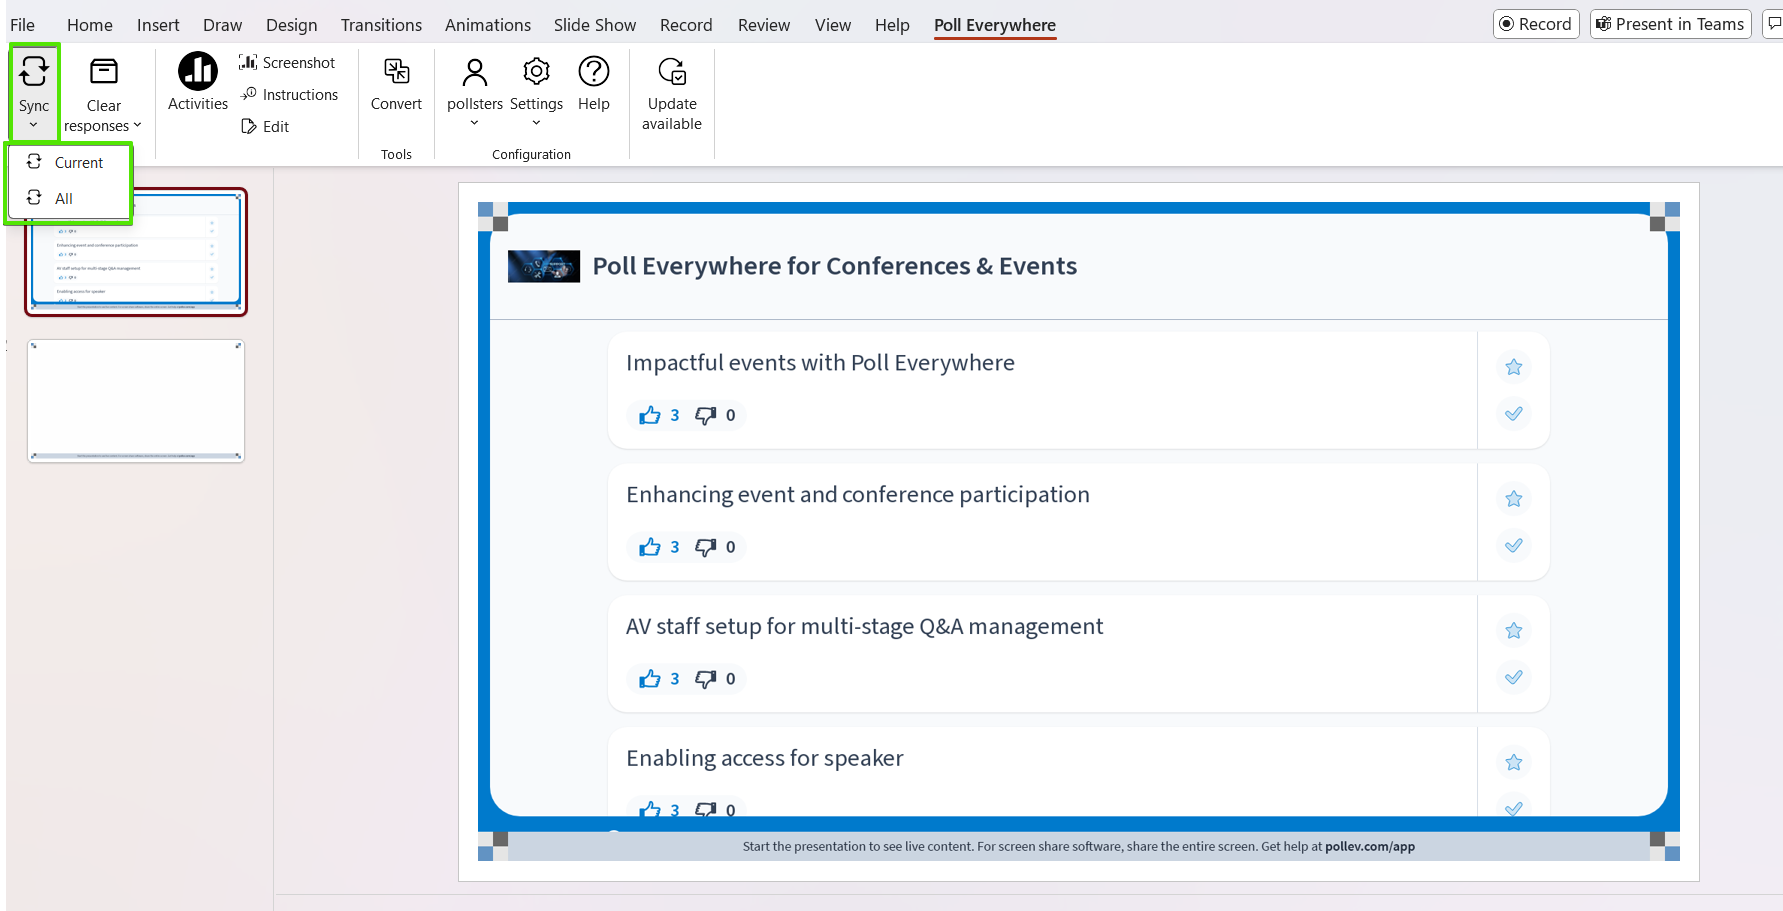The width and height of the screenshot is (1783, 911).
Task: Click the Convert tool icon
Action: click(x=396, y=71)
